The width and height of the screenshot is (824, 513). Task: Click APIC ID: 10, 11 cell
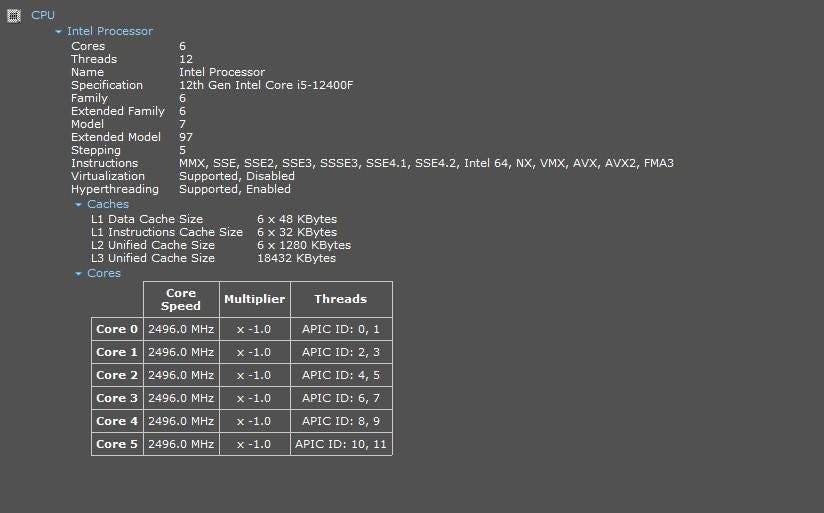click(340, 444)
